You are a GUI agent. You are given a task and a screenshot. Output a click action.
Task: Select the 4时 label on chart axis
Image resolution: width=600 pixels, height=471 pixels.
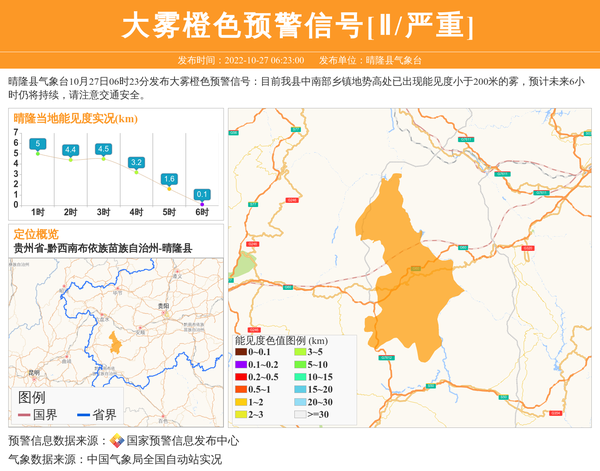click(x=136, y=212)
